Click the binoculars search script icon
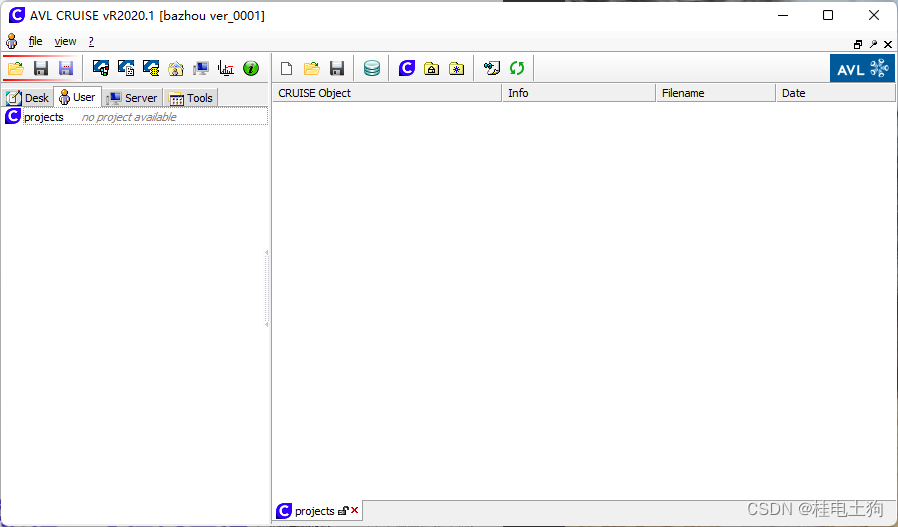 pyautogui.click(x=491, y=69)
